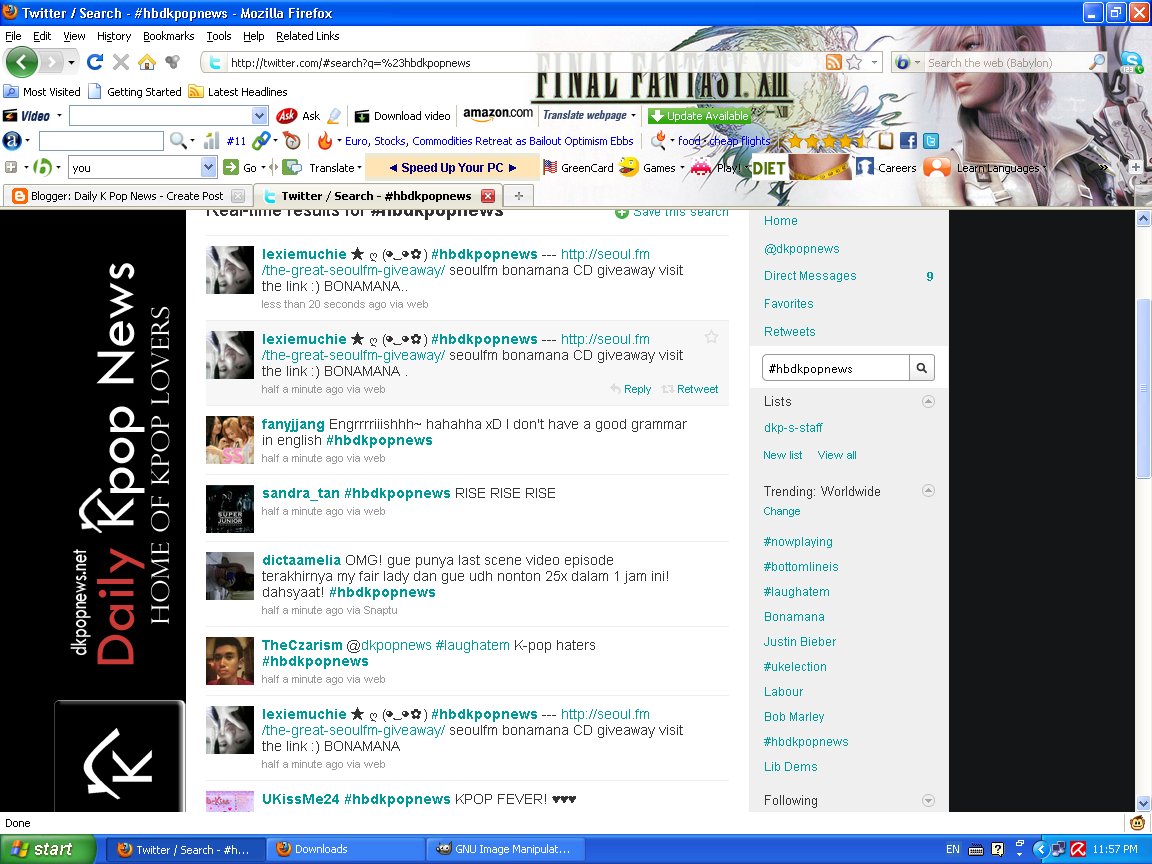
Task: Collapse the Lists section arrow
Action: pyautogui.click(x=928, y=401)
